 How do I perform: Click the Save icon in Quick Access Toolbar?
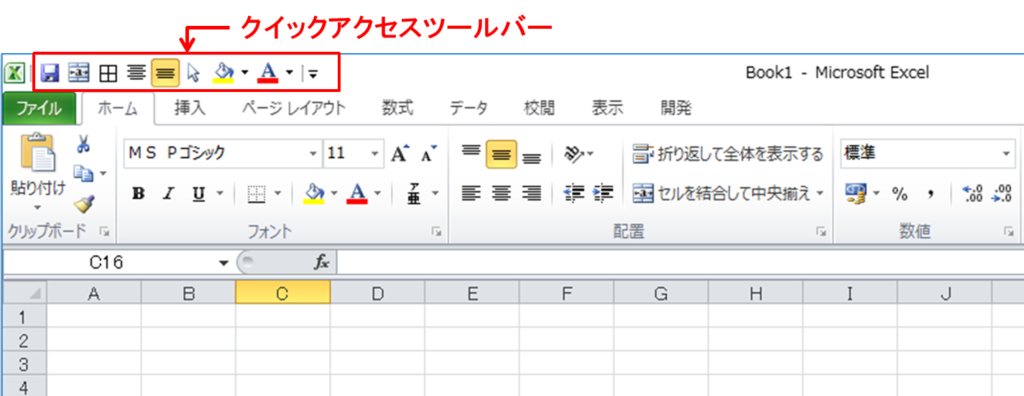coord(50,73)
